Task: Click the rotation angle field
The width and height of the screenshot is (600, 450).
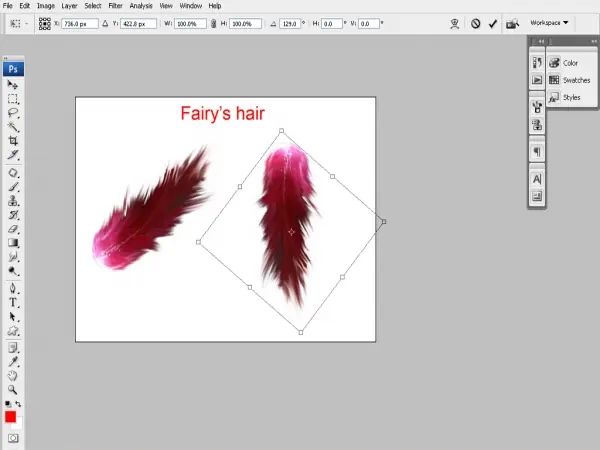Action: click(290, 24)
